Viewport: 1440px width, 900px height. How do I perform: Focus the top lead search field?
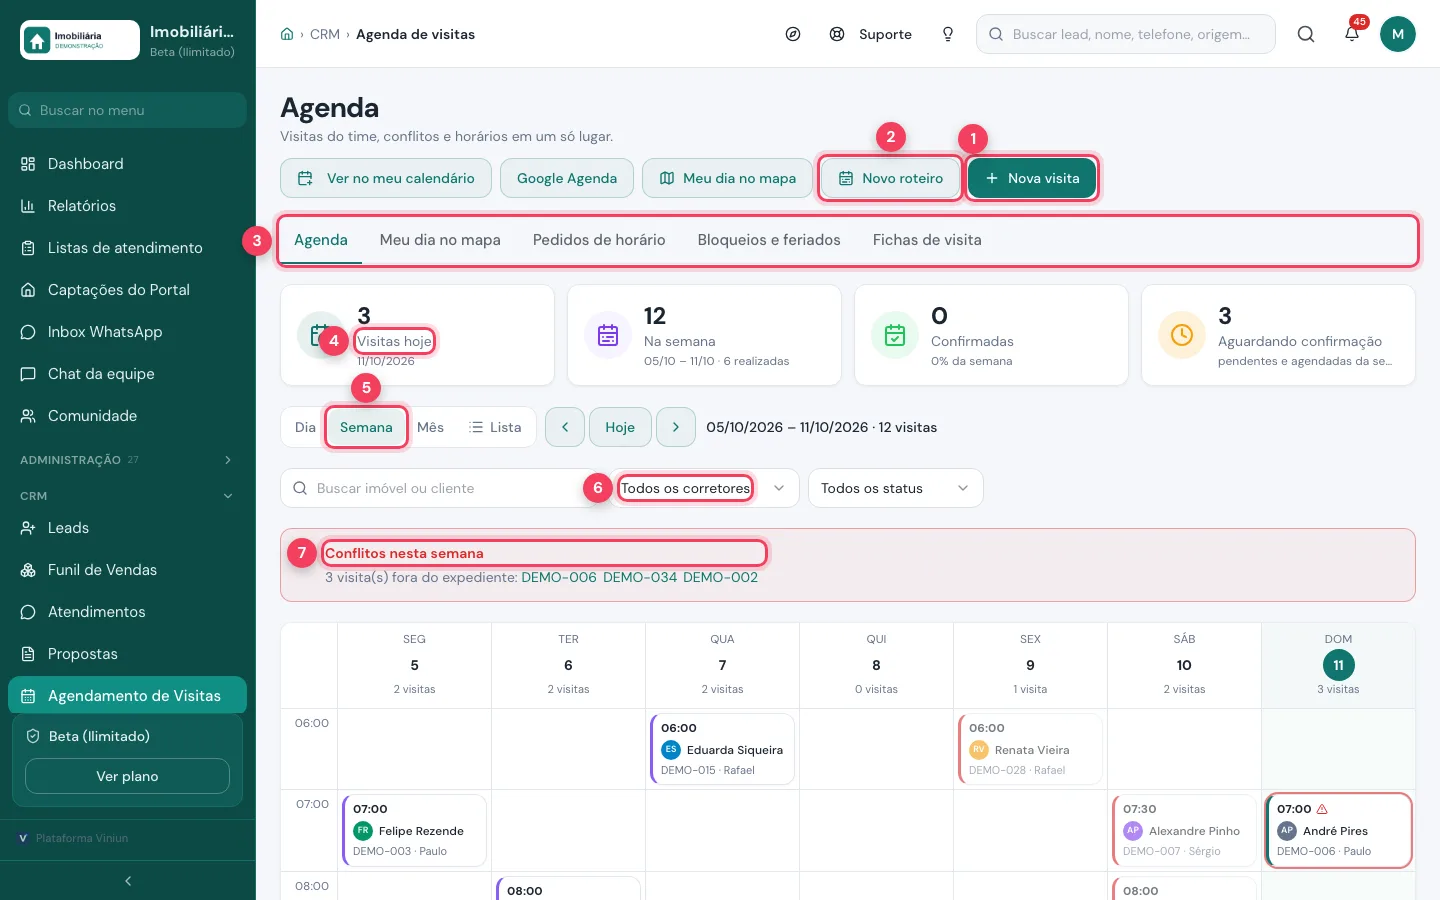point(1126,34)
